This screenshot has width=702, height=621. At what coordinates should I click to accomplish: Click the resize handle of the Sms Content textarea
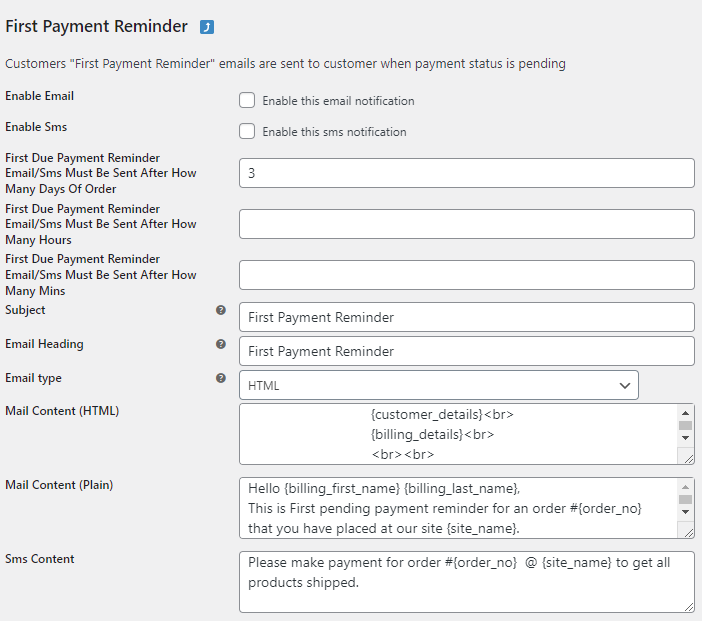point(689,607)
